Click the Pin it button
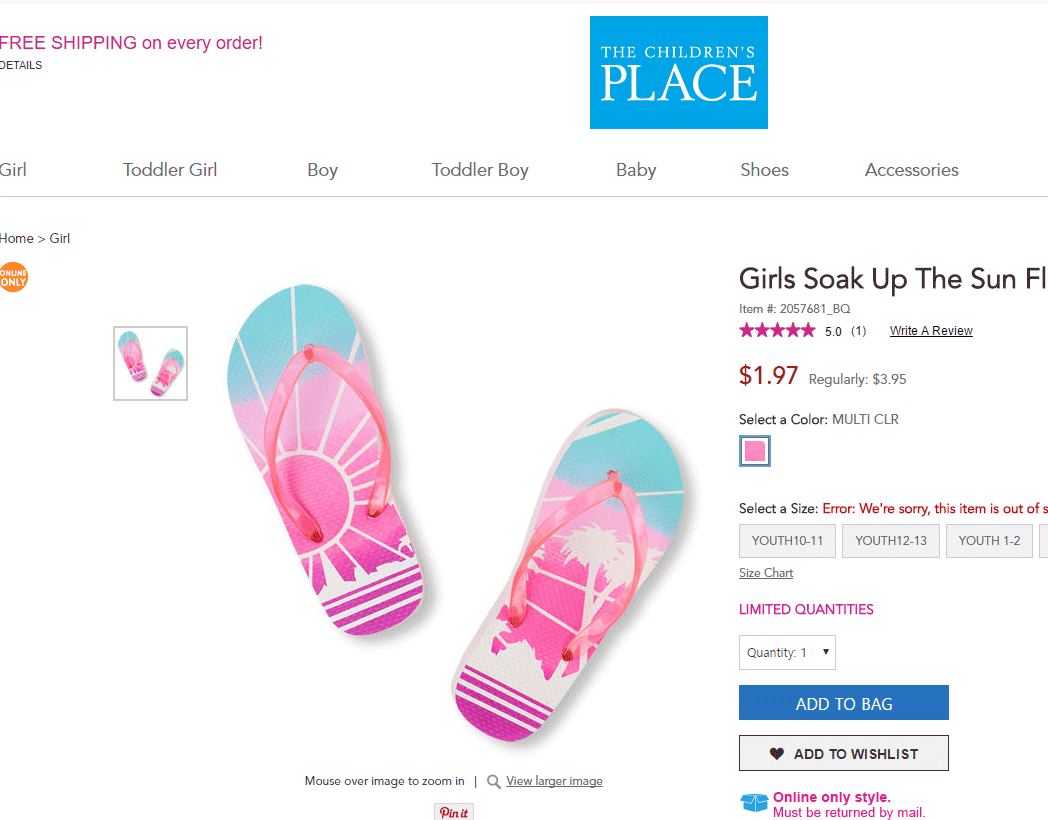This screenshot has width=1048, height=820. click(453, 812)
